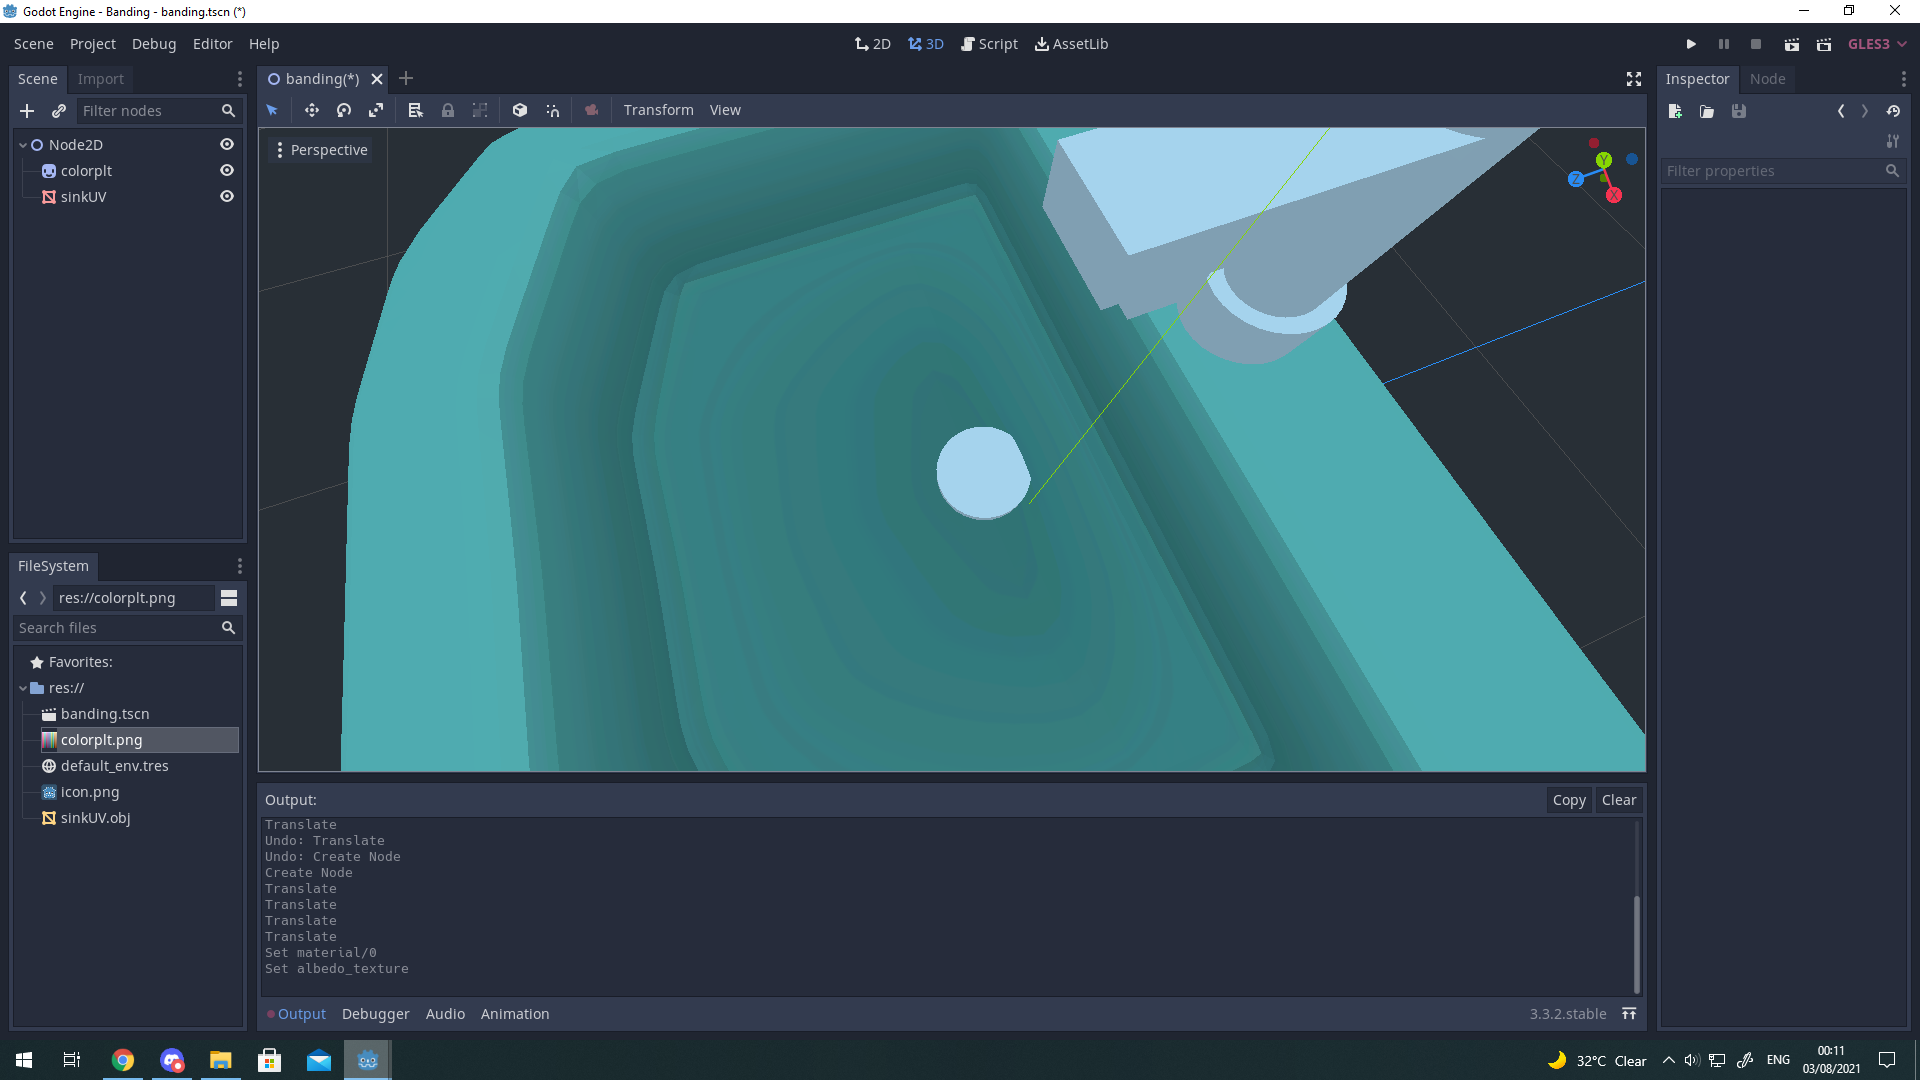The width and height of the screenshot is (1920, 1080).
Task: Click the add new node plus icon
Action: 27,111
